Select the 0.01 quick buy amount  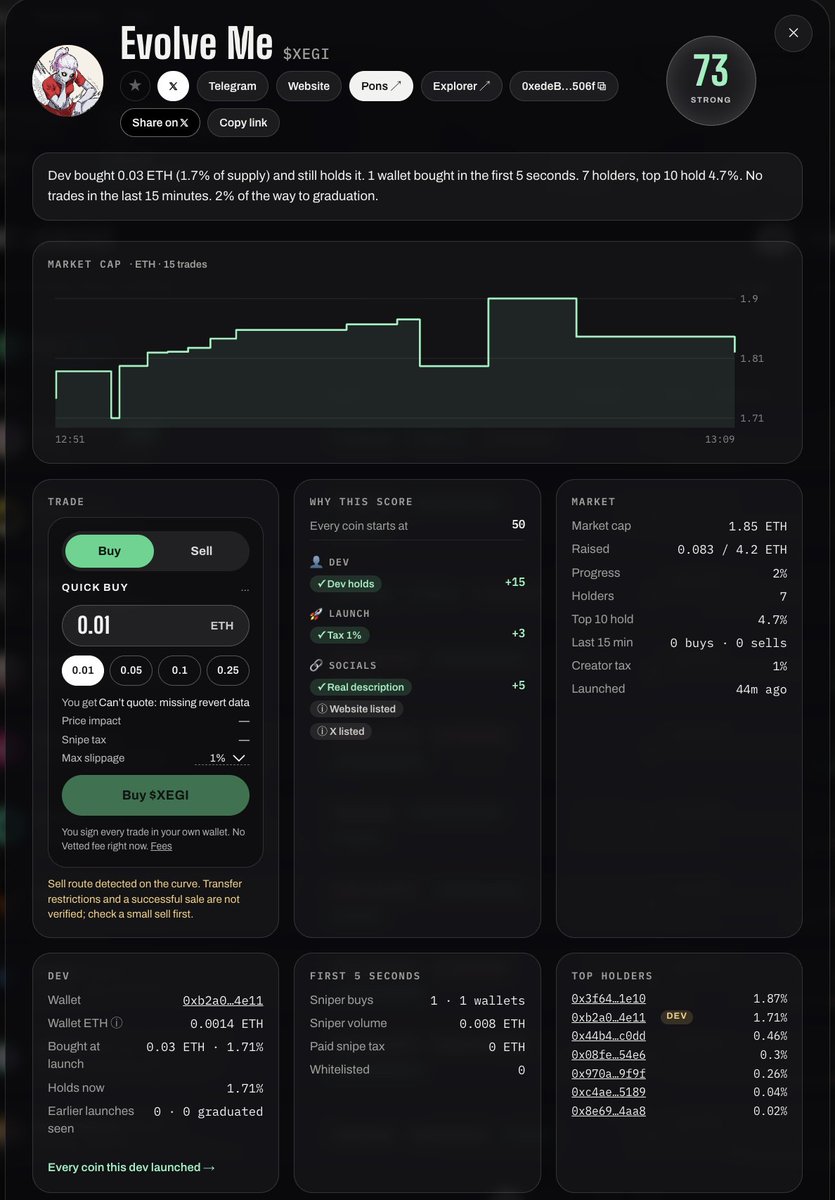point(83,670)
